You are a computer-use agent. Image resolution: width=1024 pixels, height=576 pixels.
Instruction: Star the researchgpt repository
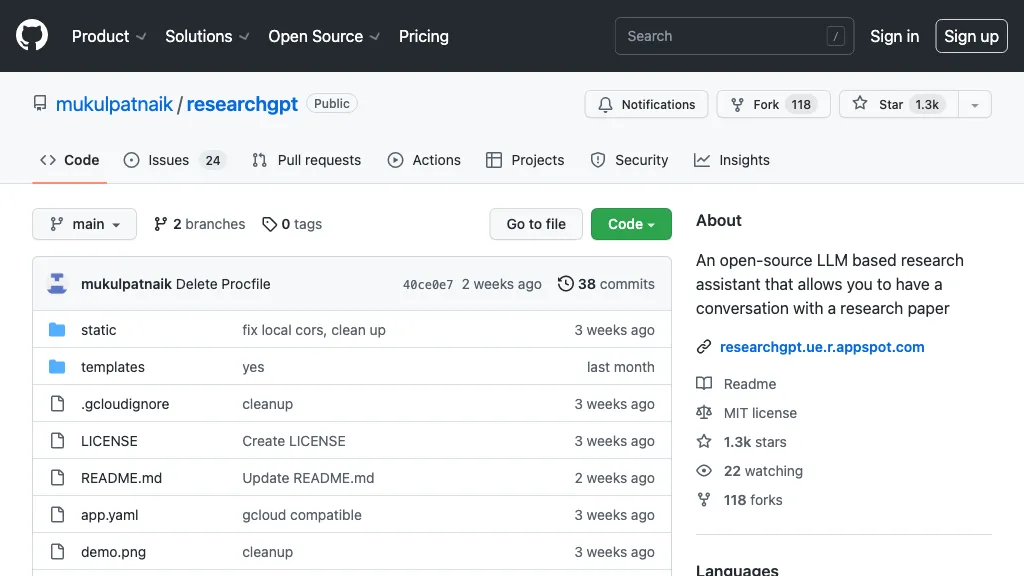897,104
